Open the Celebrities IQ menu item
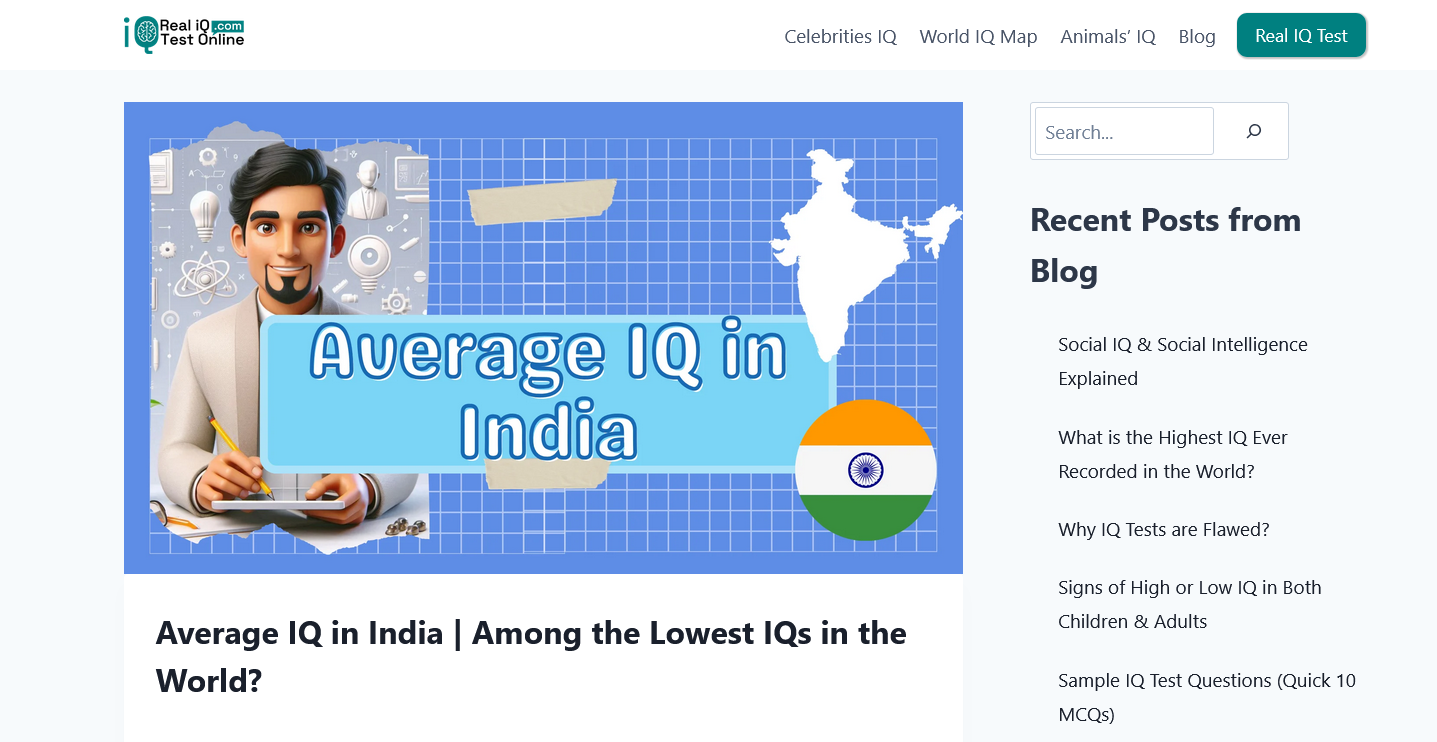This screenshot has height=742, width=1437. pos(840,36)
